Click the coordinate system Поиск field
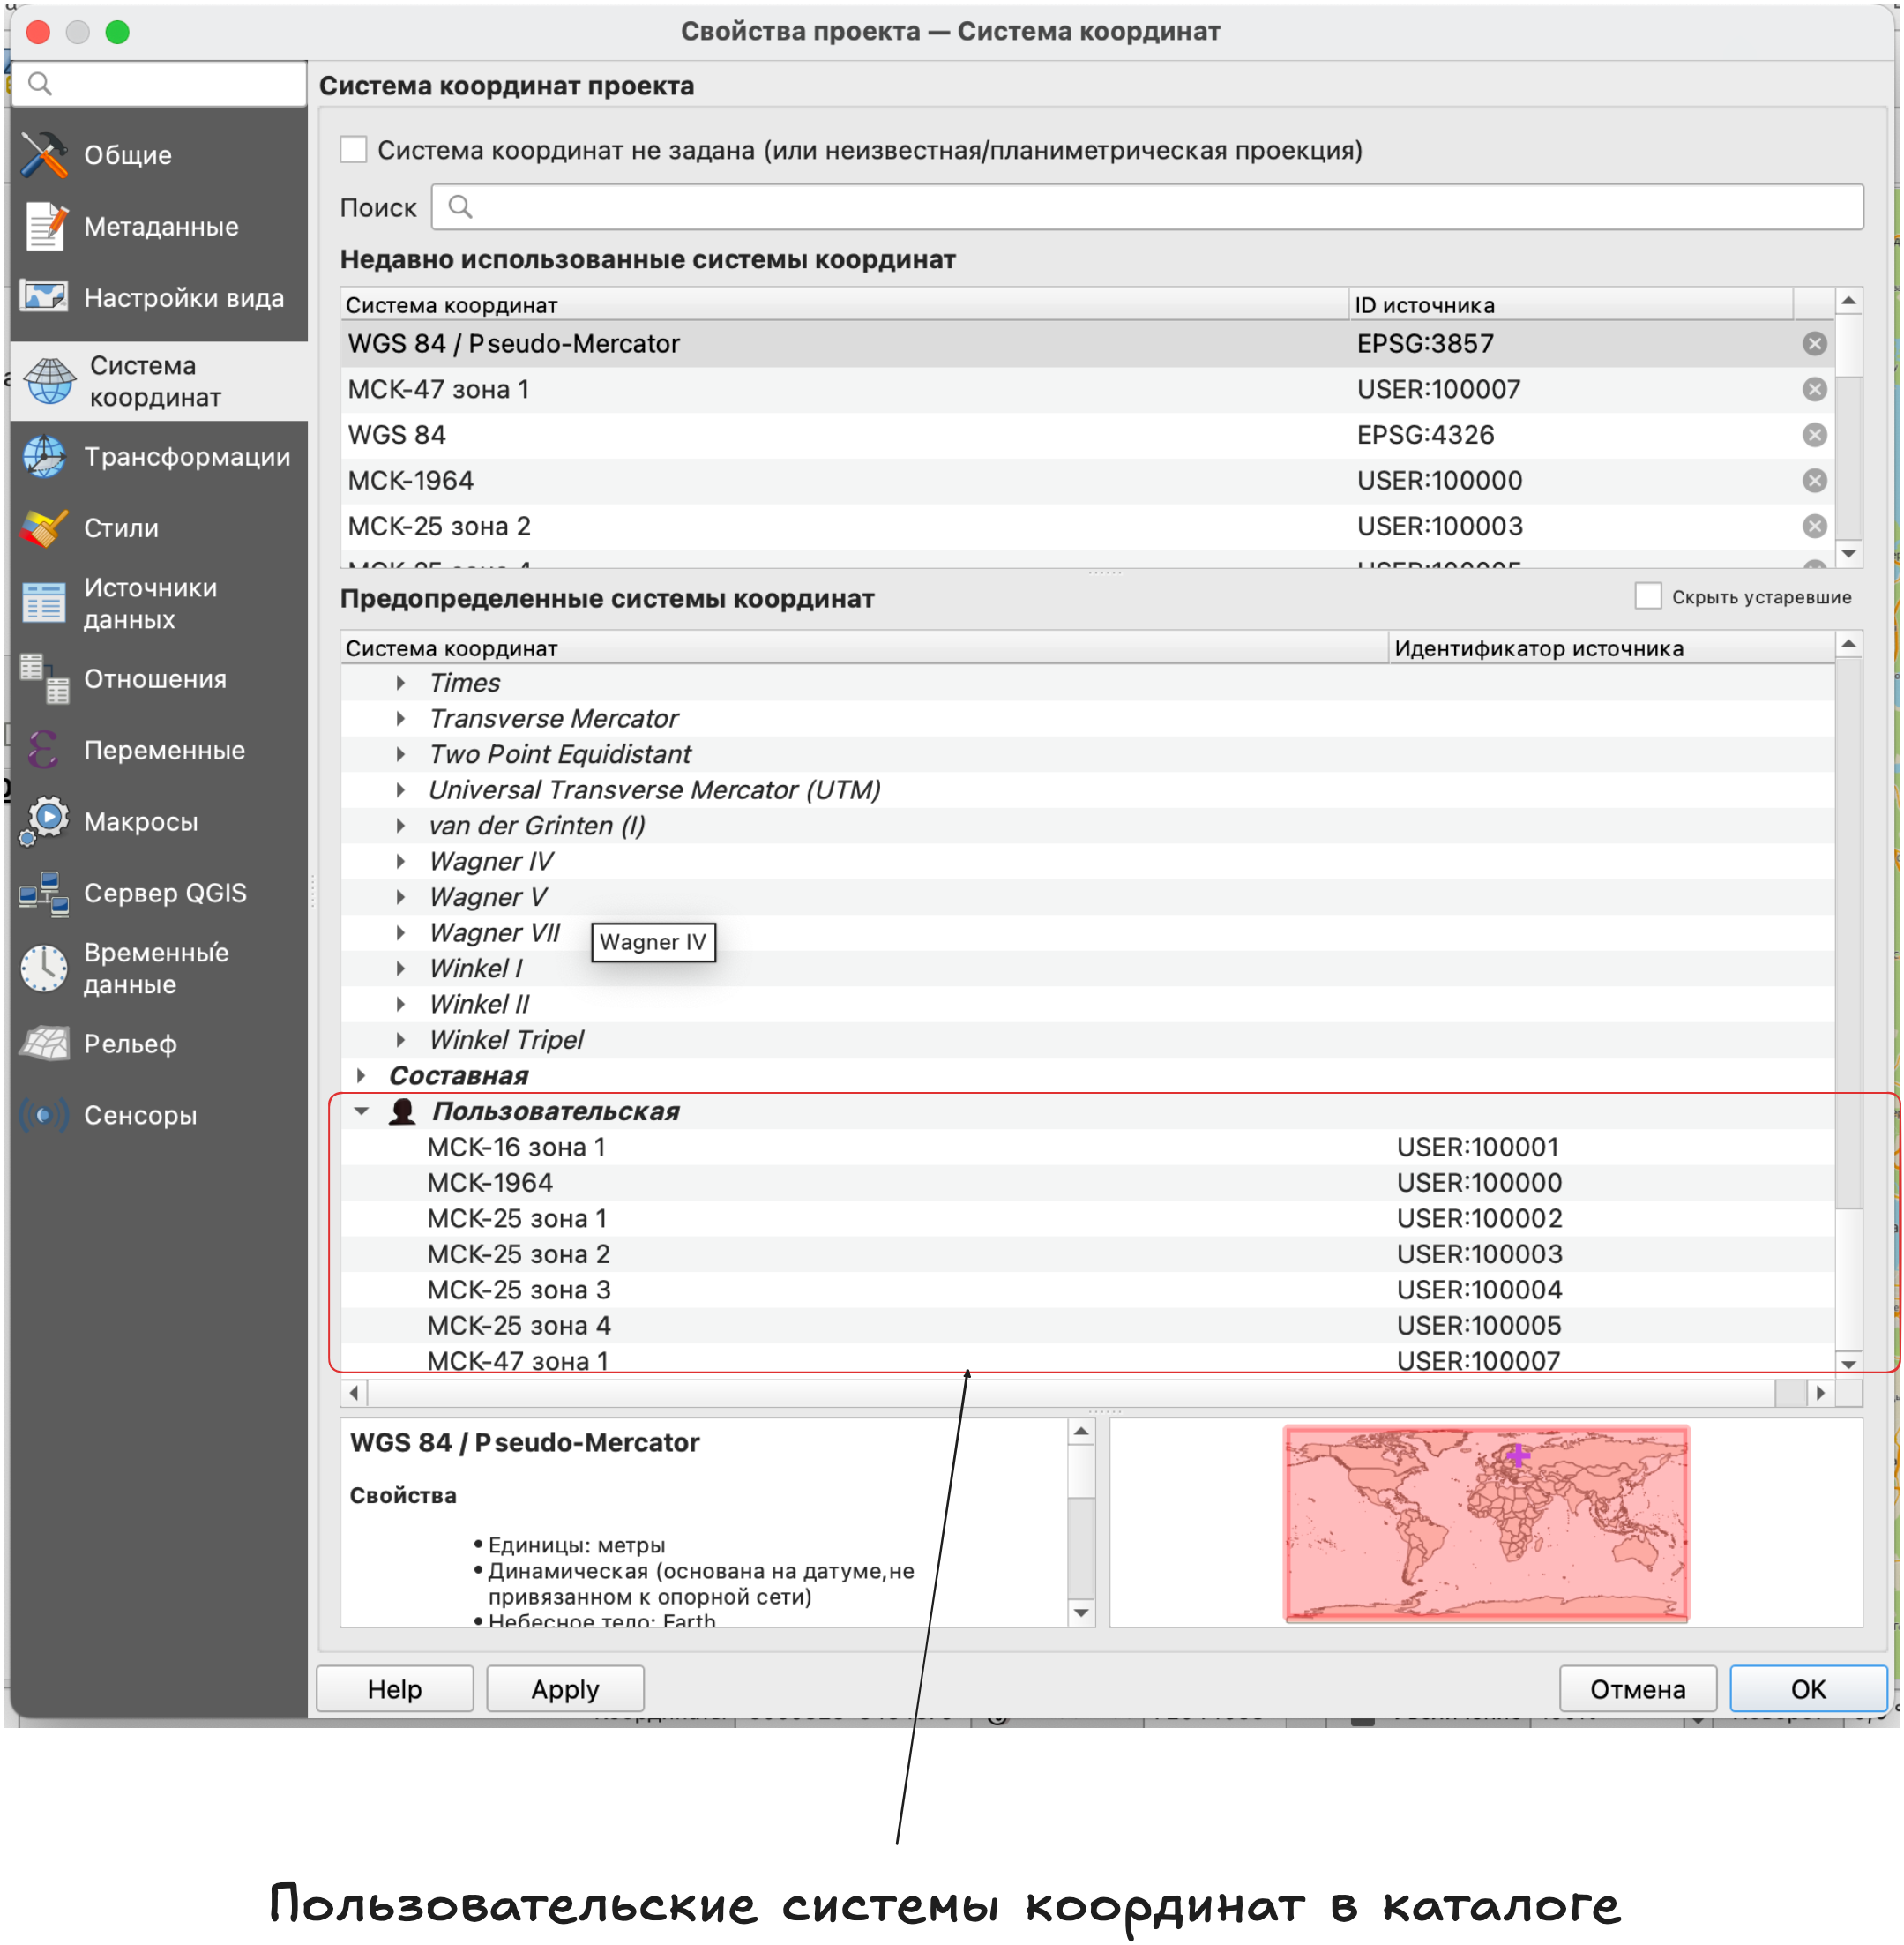The width and height of the screenshot is (1904, 1945). coord(1147,207)
